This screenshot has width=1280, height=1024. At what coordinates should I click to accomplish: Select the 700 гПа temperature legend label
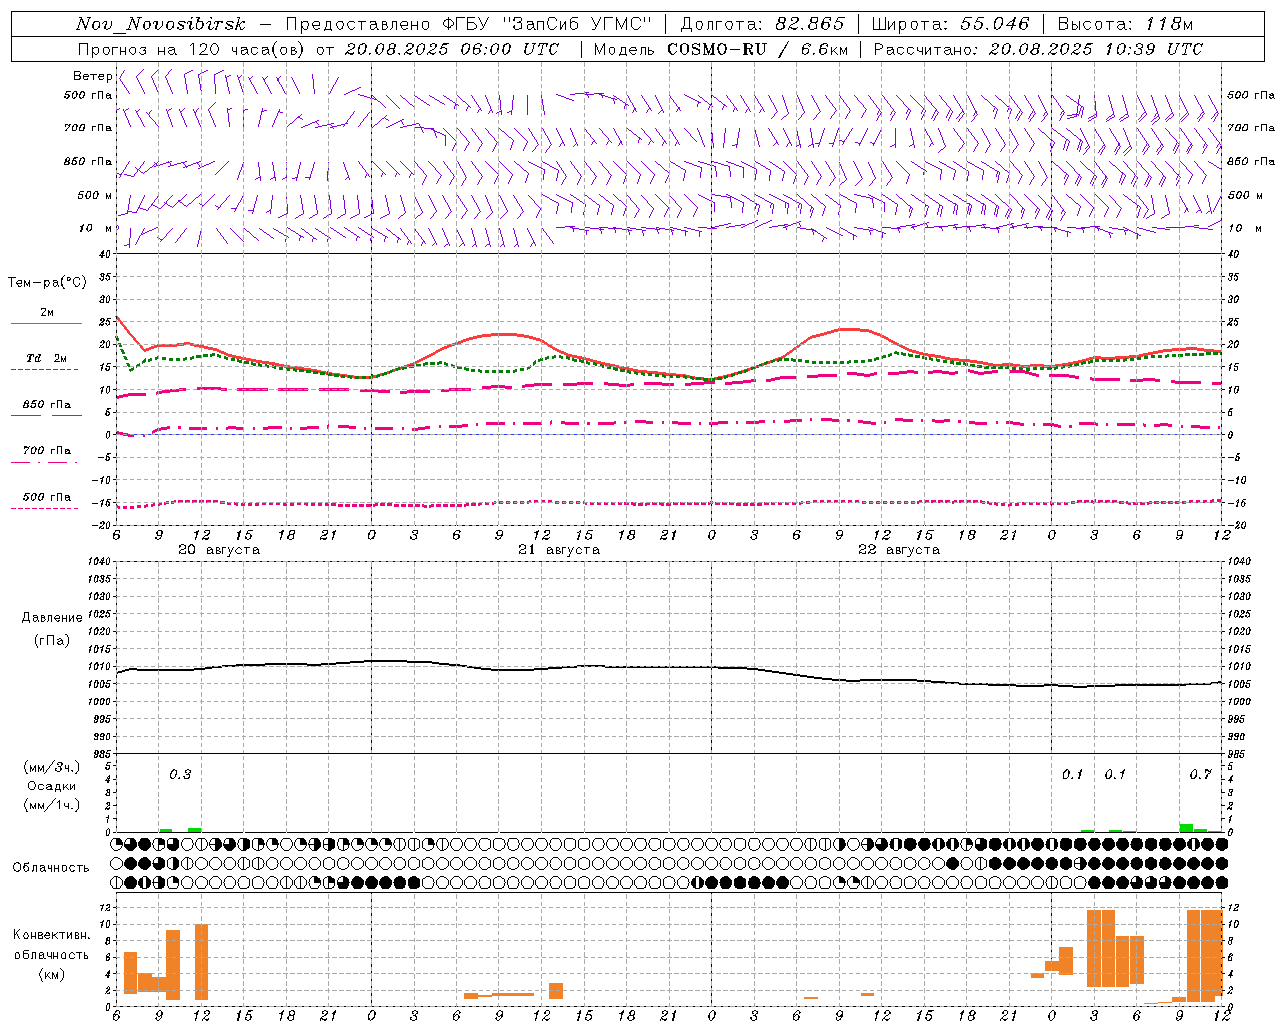pos(47,451)
